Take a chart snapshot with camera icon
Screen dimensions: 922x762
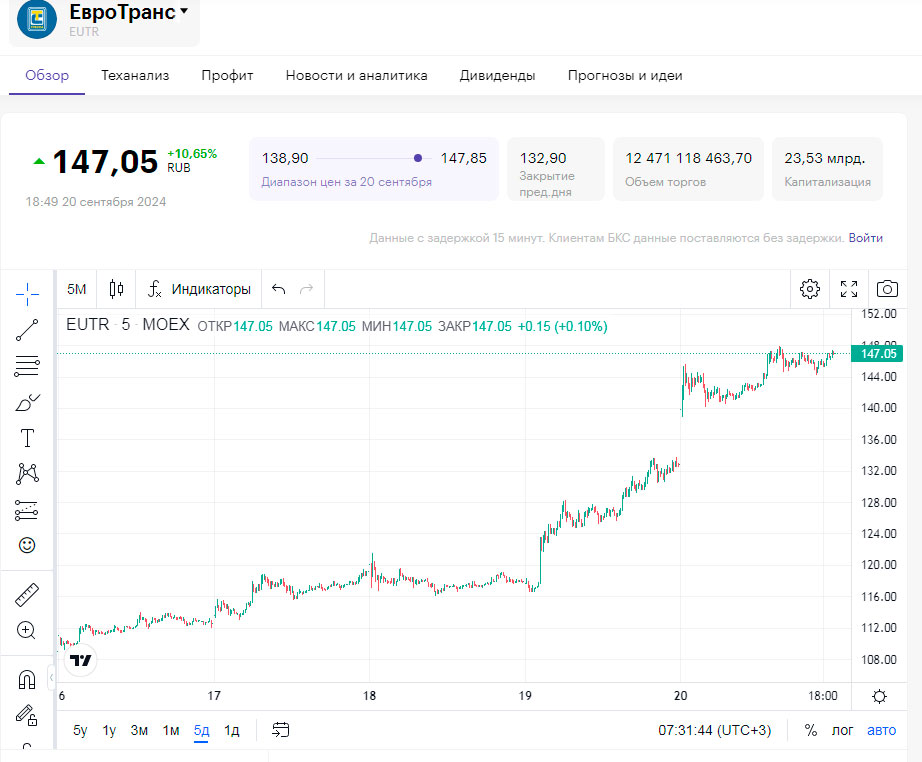tap(886, 289)
